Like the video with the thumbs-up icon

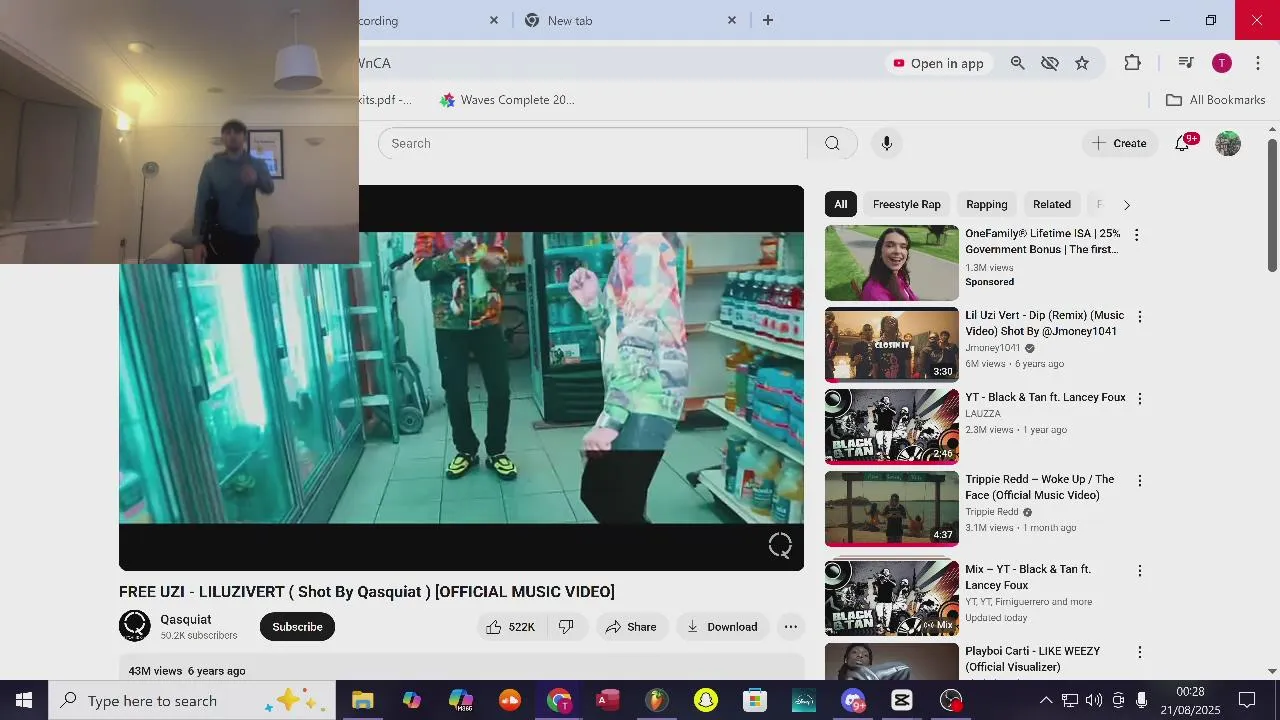pos(512,627)
